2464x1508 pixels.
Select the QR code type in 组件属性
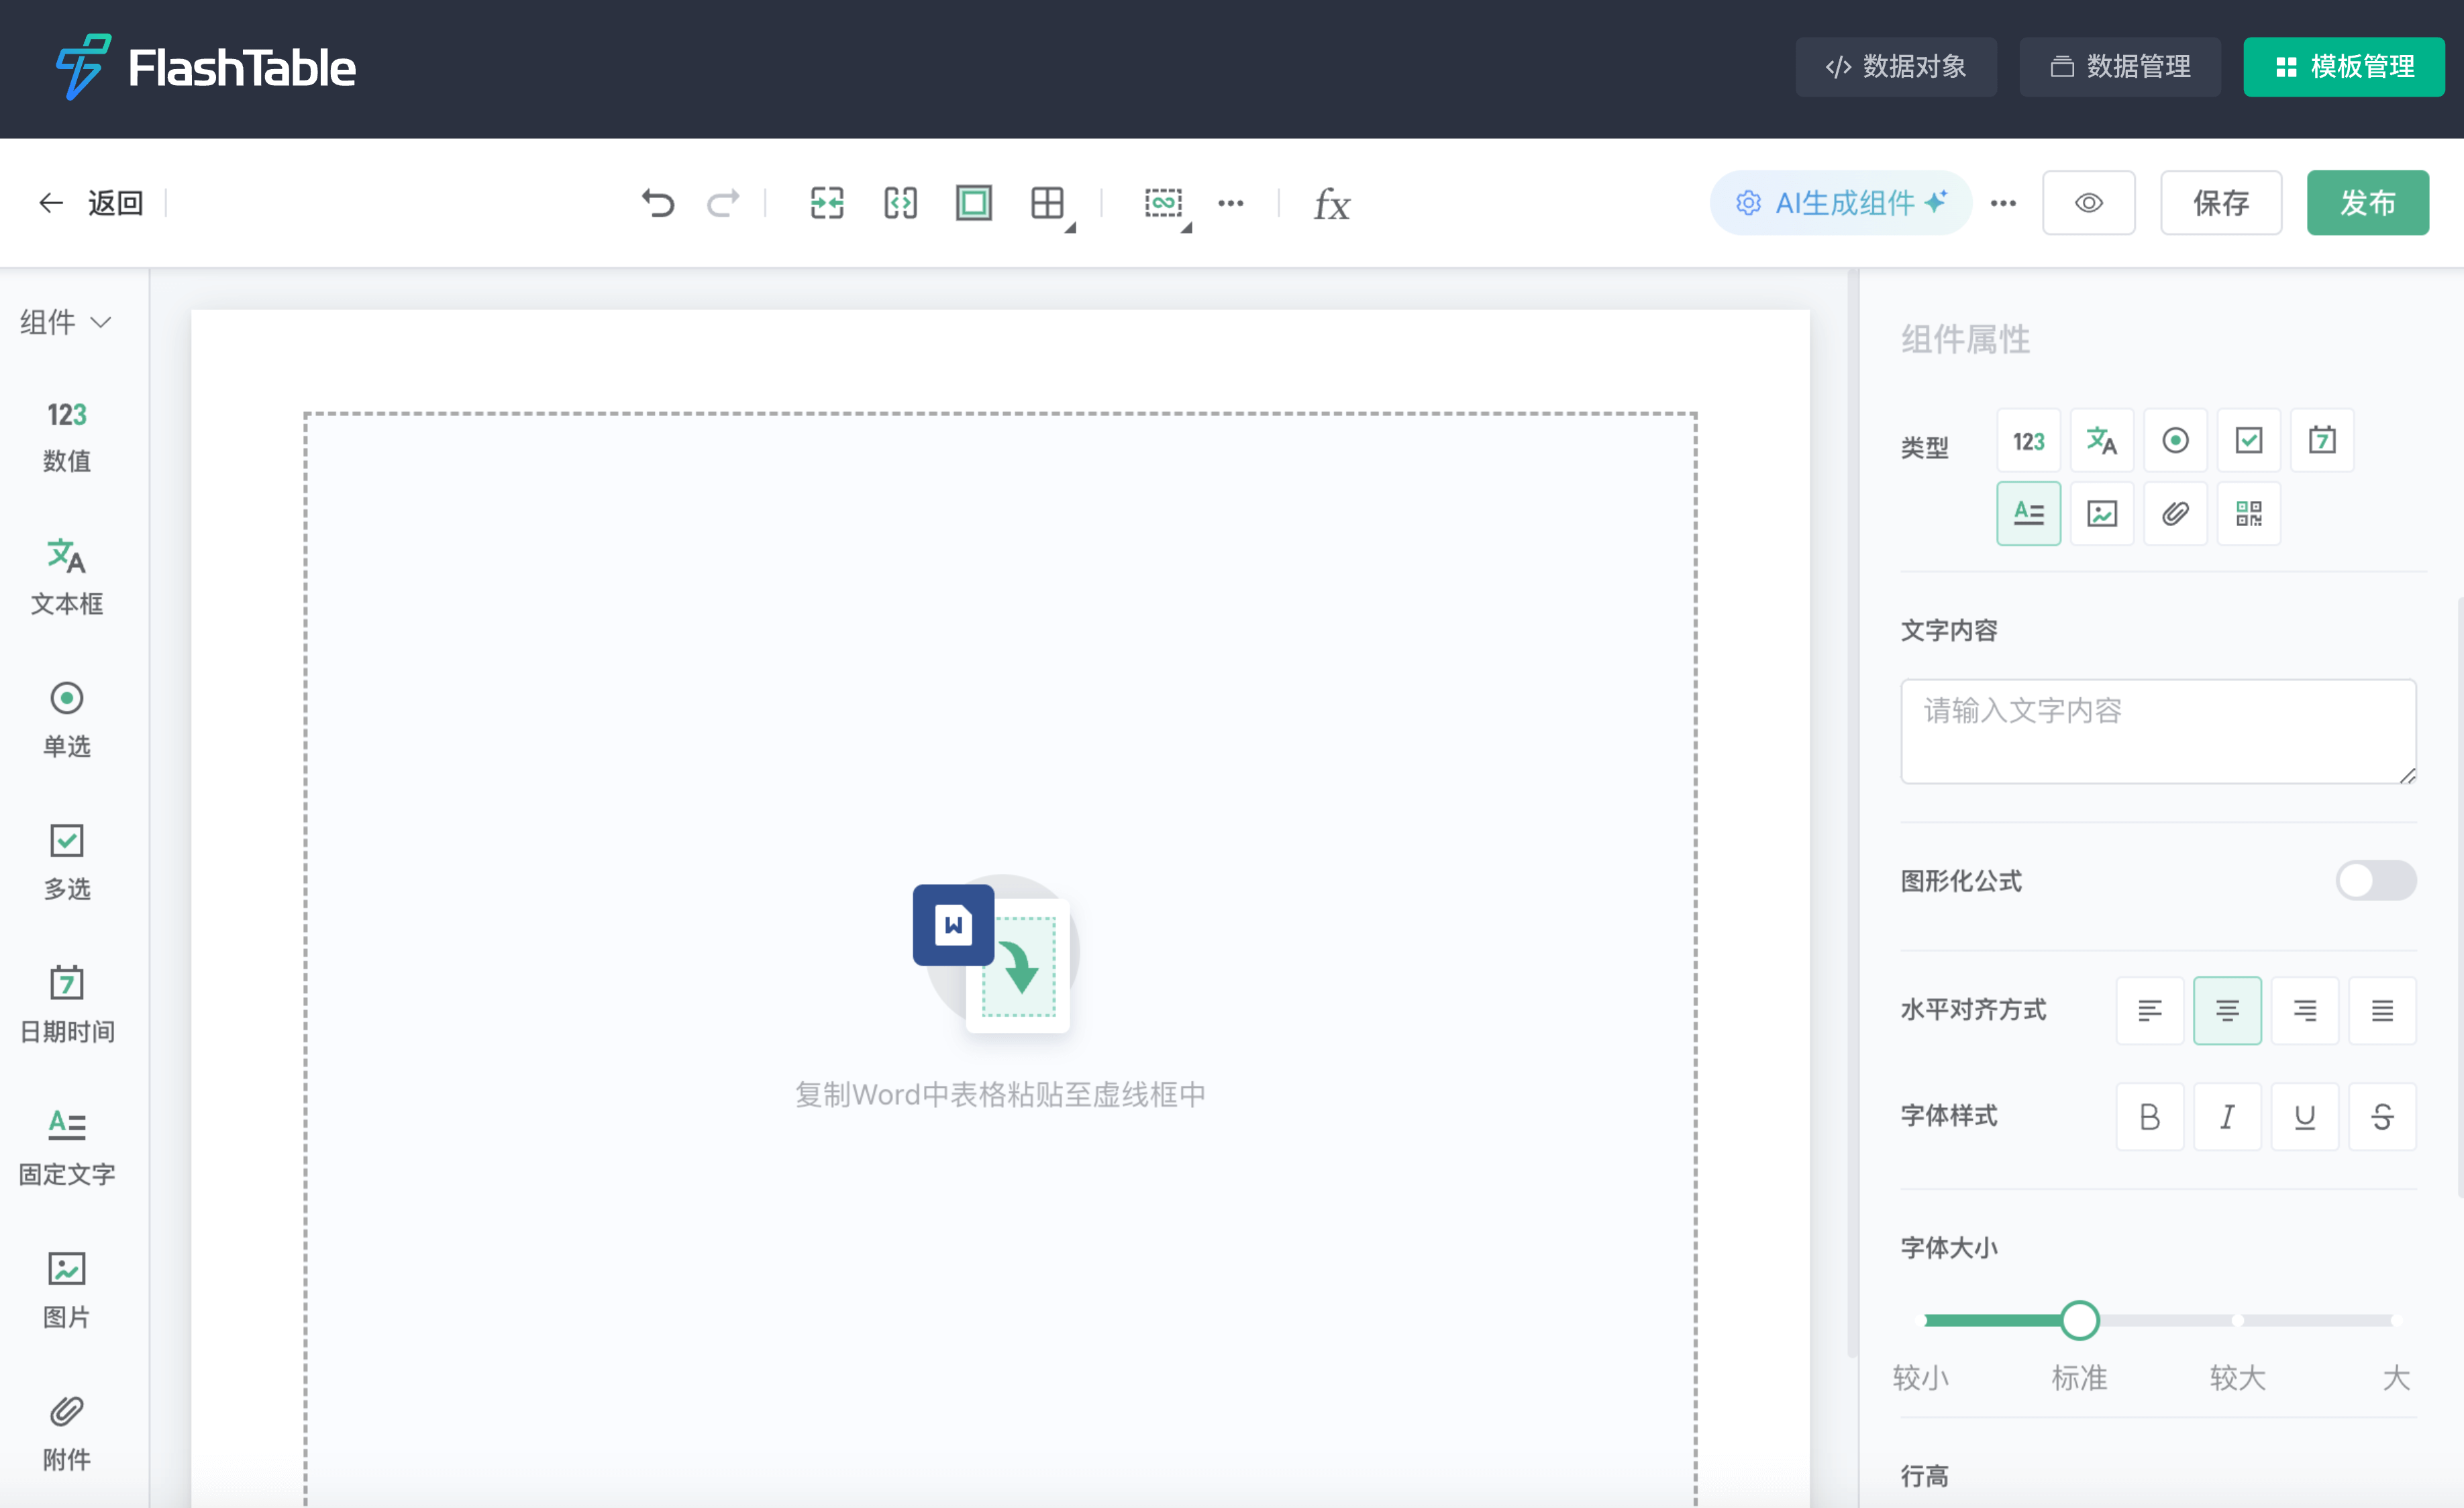pos(2249,513)
